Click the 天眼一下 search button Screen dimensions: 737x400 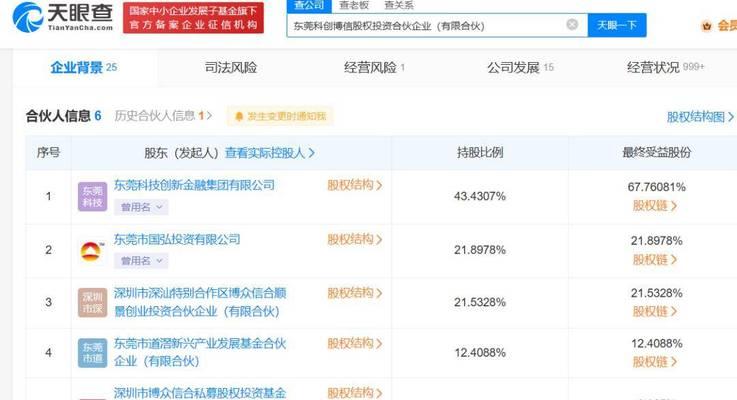pos(617,25)
